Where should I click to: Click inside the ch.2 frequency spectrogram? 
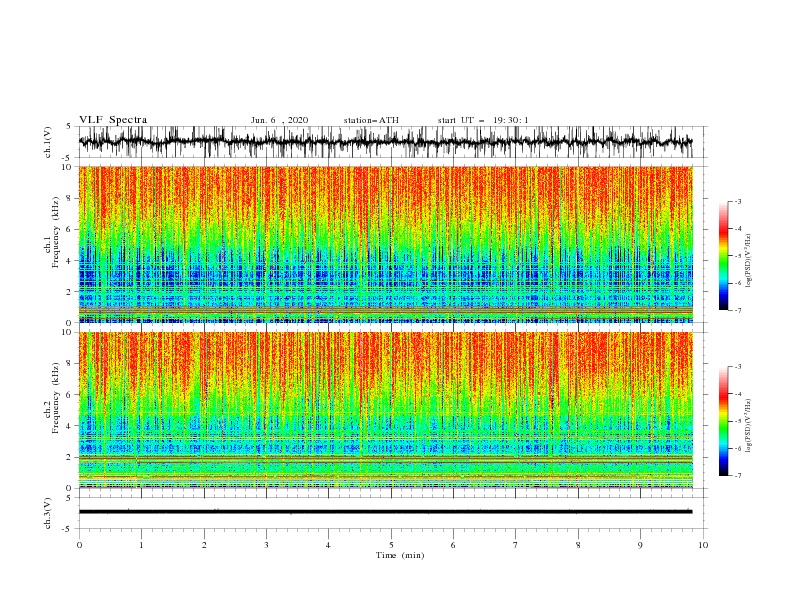385,410
